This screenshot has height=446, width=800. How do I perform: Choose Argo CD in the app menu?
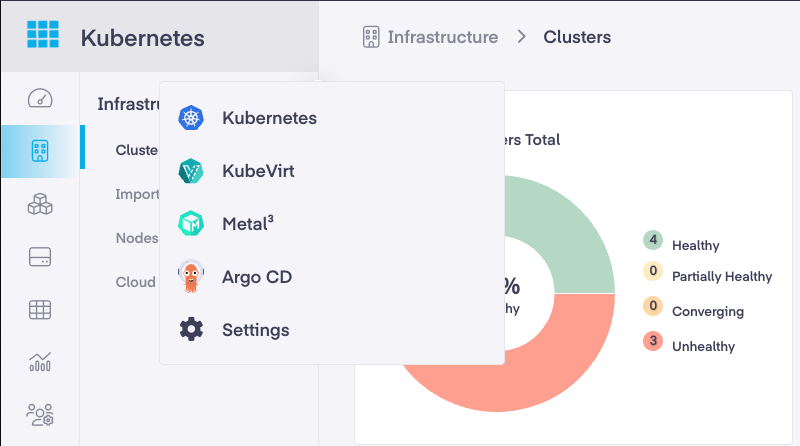[x=332, y=277]
